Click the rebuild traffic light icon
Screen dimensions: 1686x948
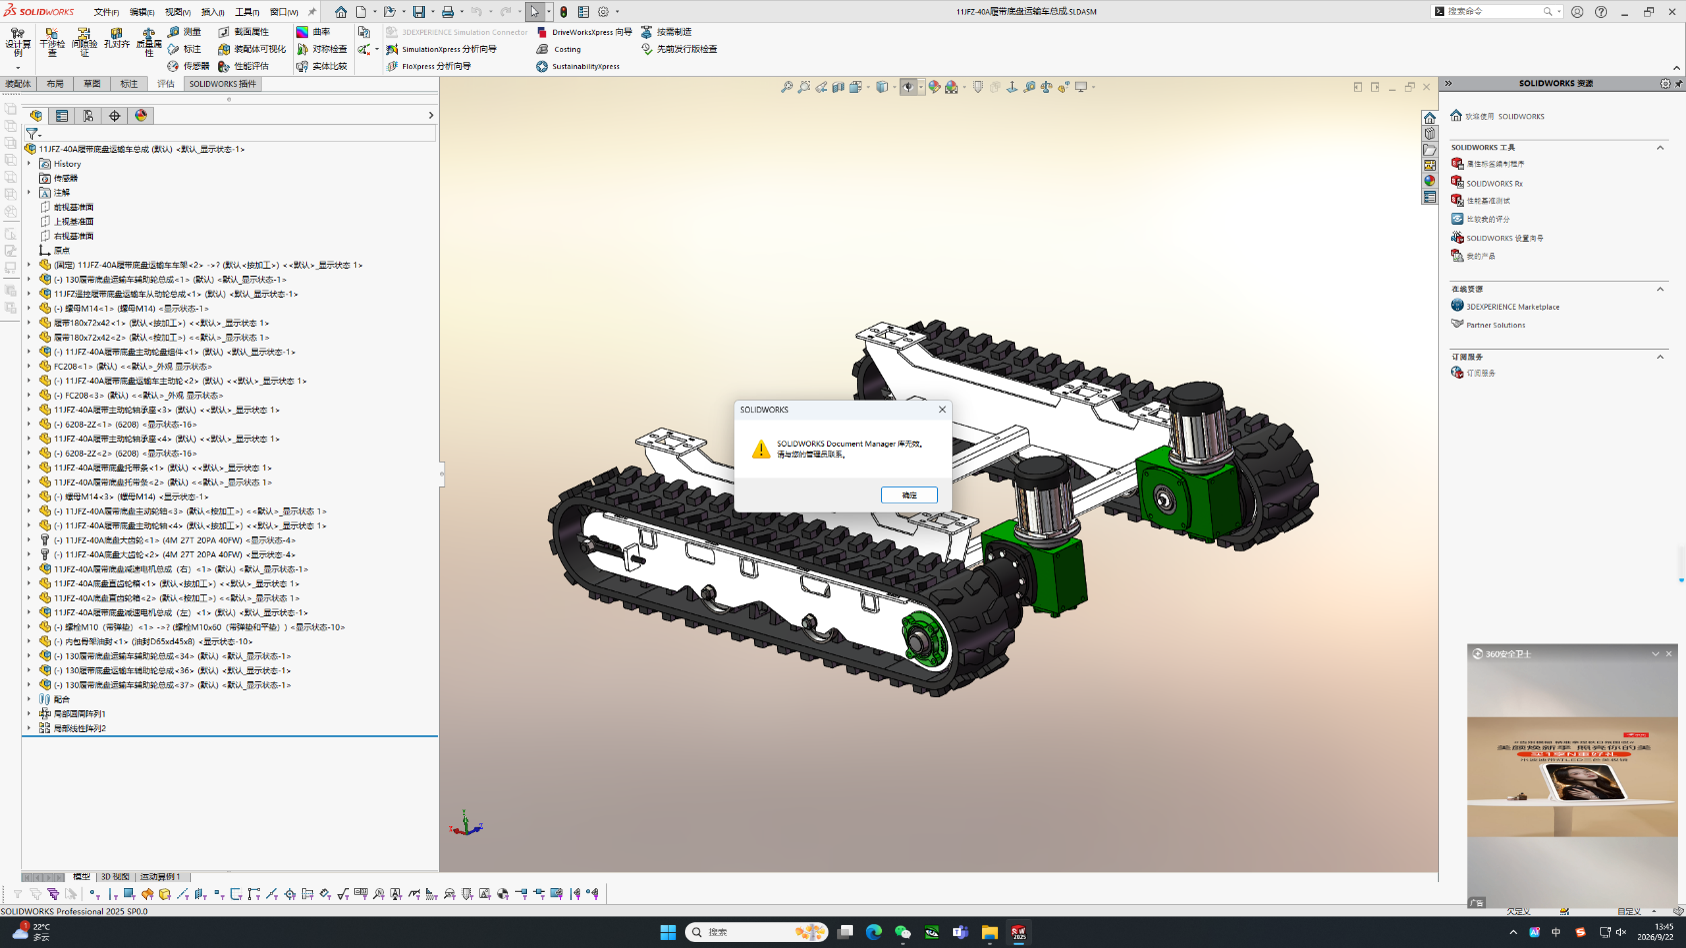[x=563, y=12]
